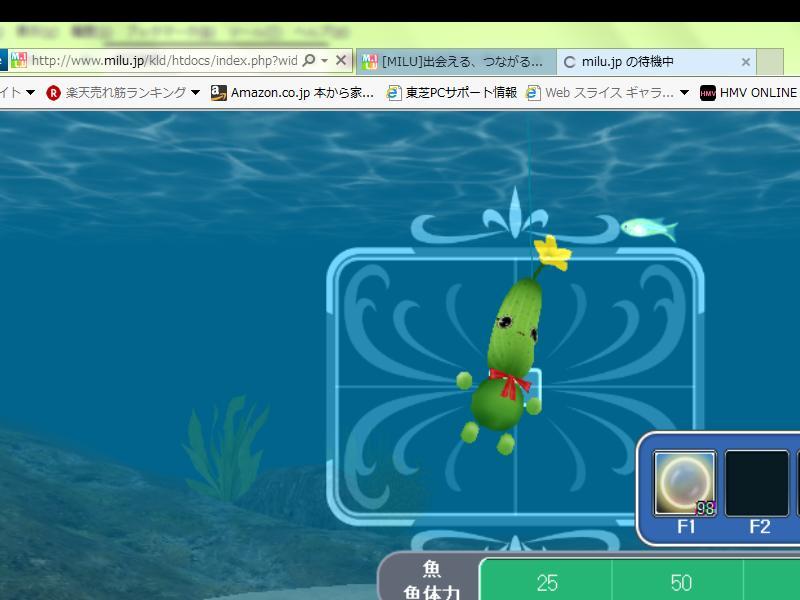Click the Rakuten R favicon
This screenshot has width=800, height=600.
tap(53, 93)
